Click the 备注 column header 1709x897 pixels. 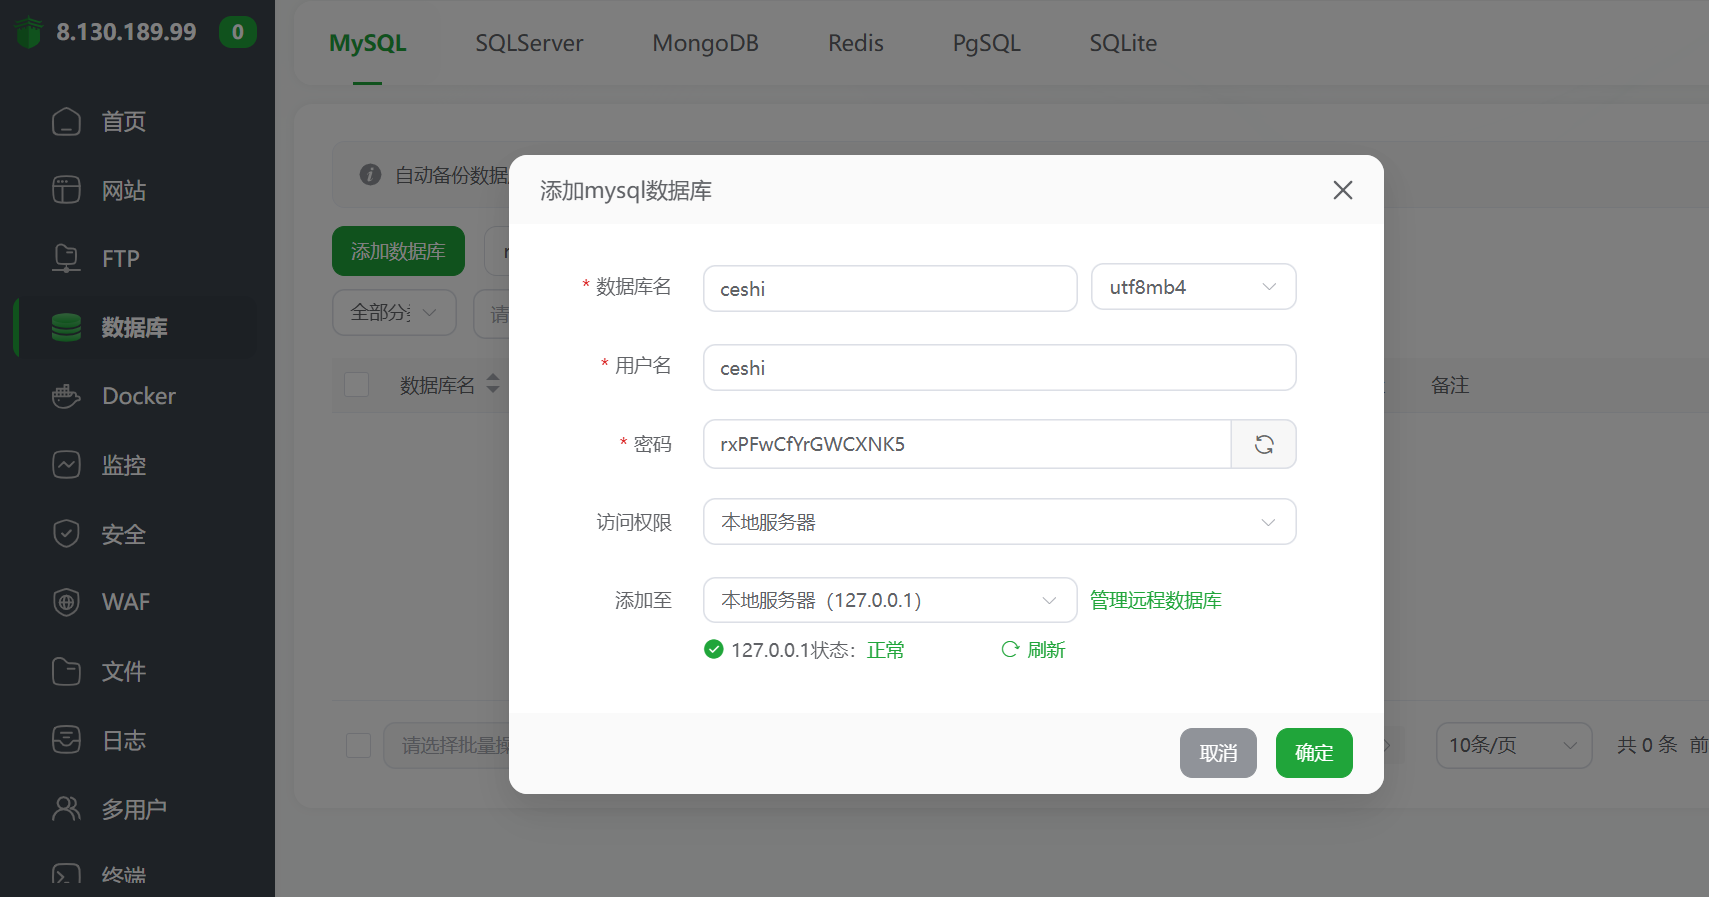coord(1450,385)
